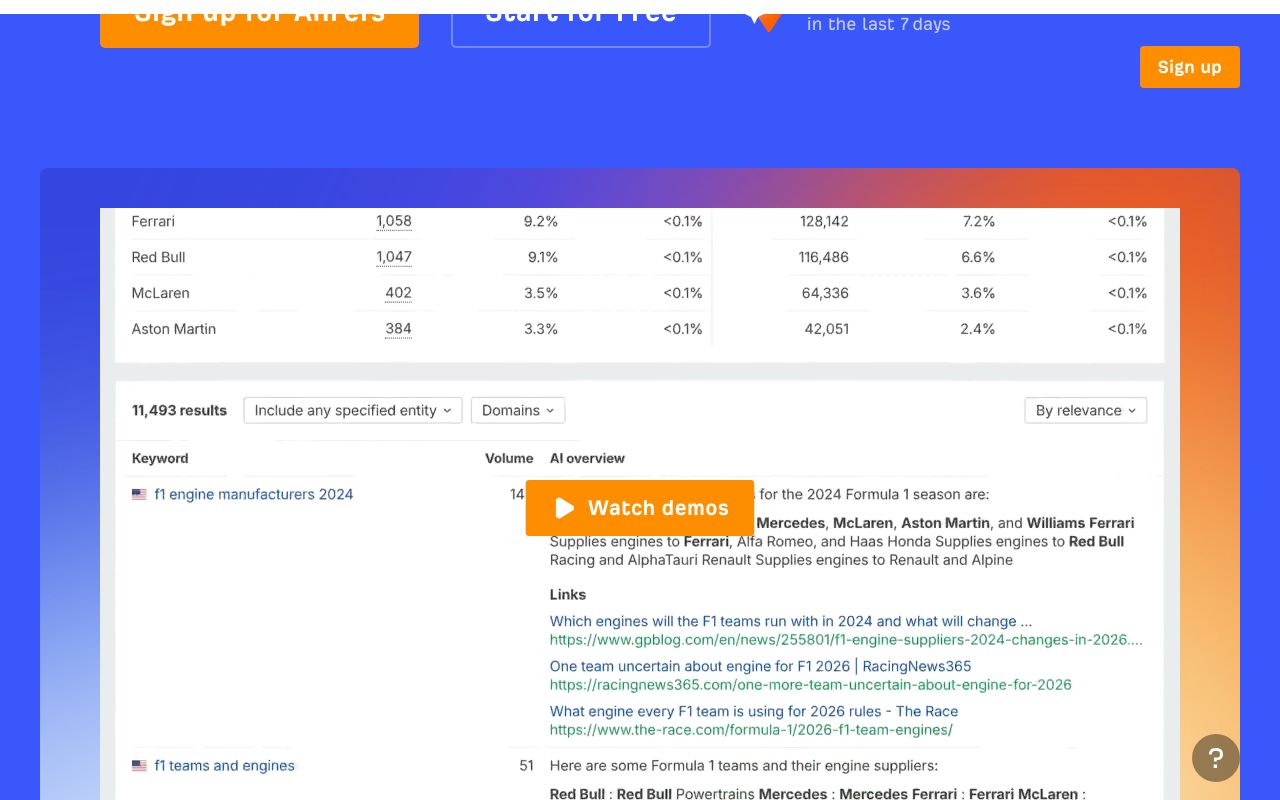Image resolution: width=1280 pixels, height=800 pixels.
Task: Click the volume 51 for f1 teams and engines
Action: click(526, 766)
